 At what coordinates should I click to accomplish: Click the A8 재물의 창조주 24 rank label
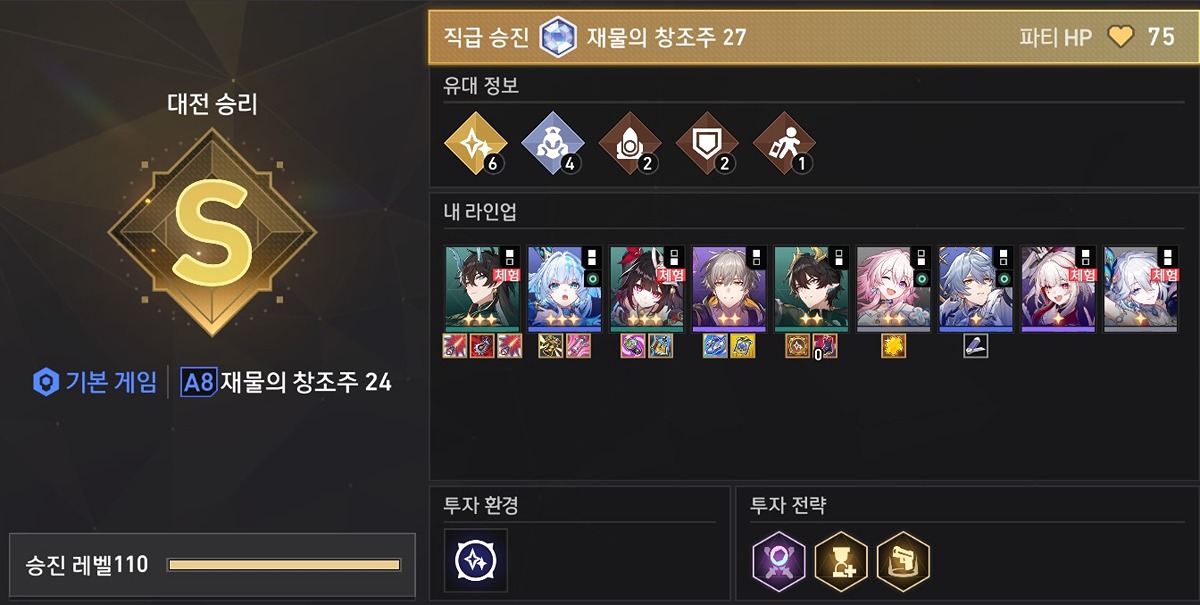click(x=286, y=381)
